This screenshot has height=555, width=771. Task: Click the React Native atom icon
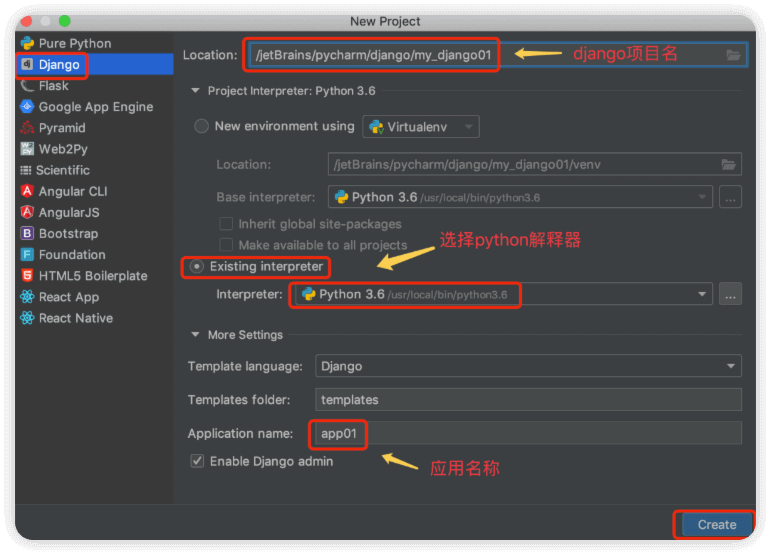[28, 318]
